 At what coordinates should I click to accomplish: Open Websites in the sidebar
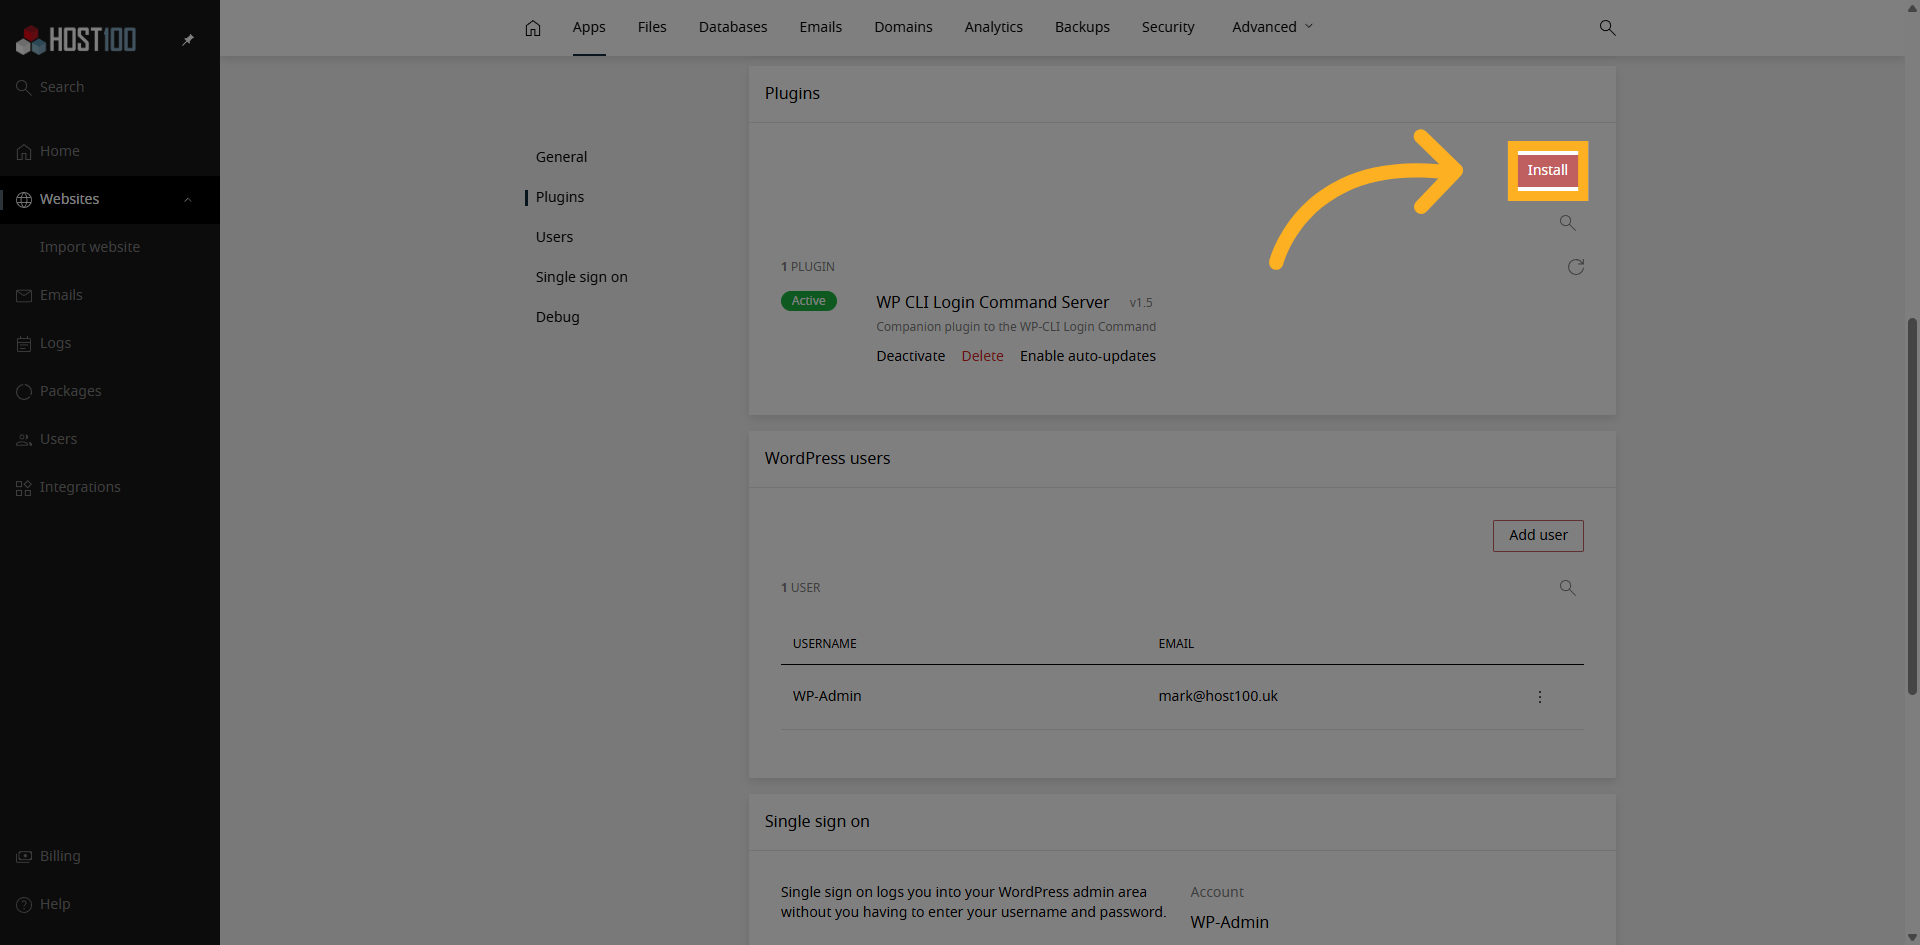pos(110,199)
